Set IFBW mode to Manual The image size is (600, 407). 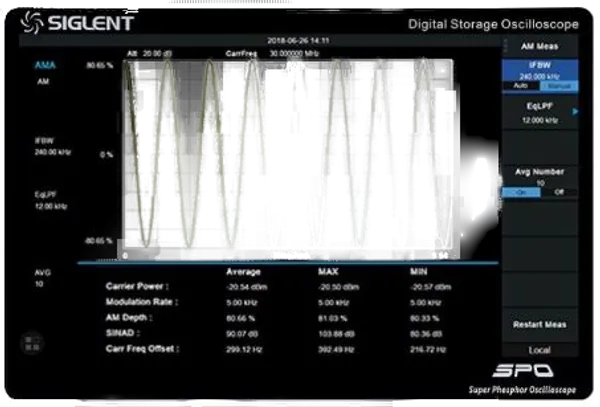click(559, 86)
